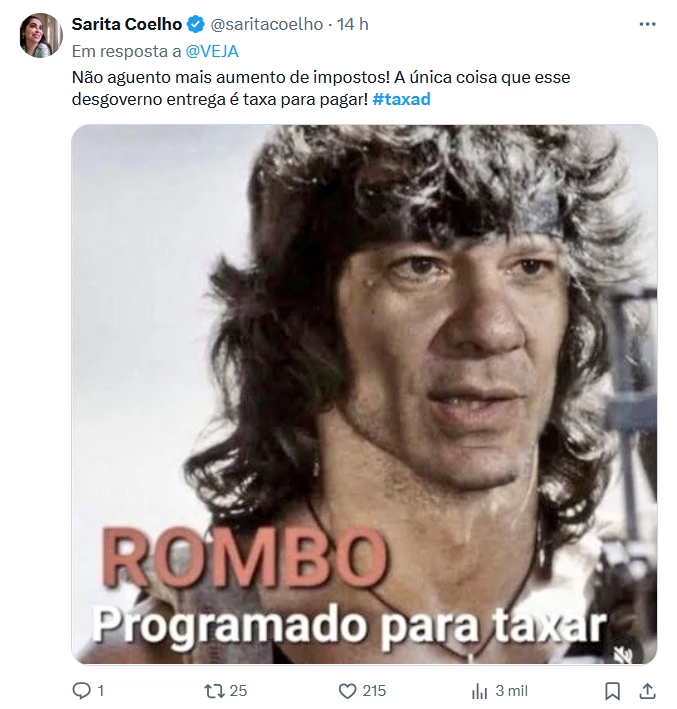Open the ROMBO meme video
The image size is (677, 709).
point(364,394)
